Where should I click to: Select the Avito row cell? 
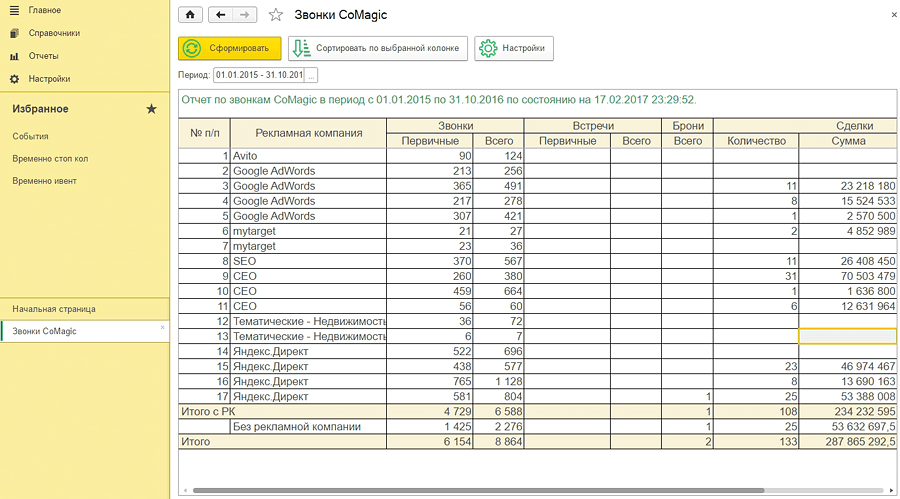(x=307, y=156)
